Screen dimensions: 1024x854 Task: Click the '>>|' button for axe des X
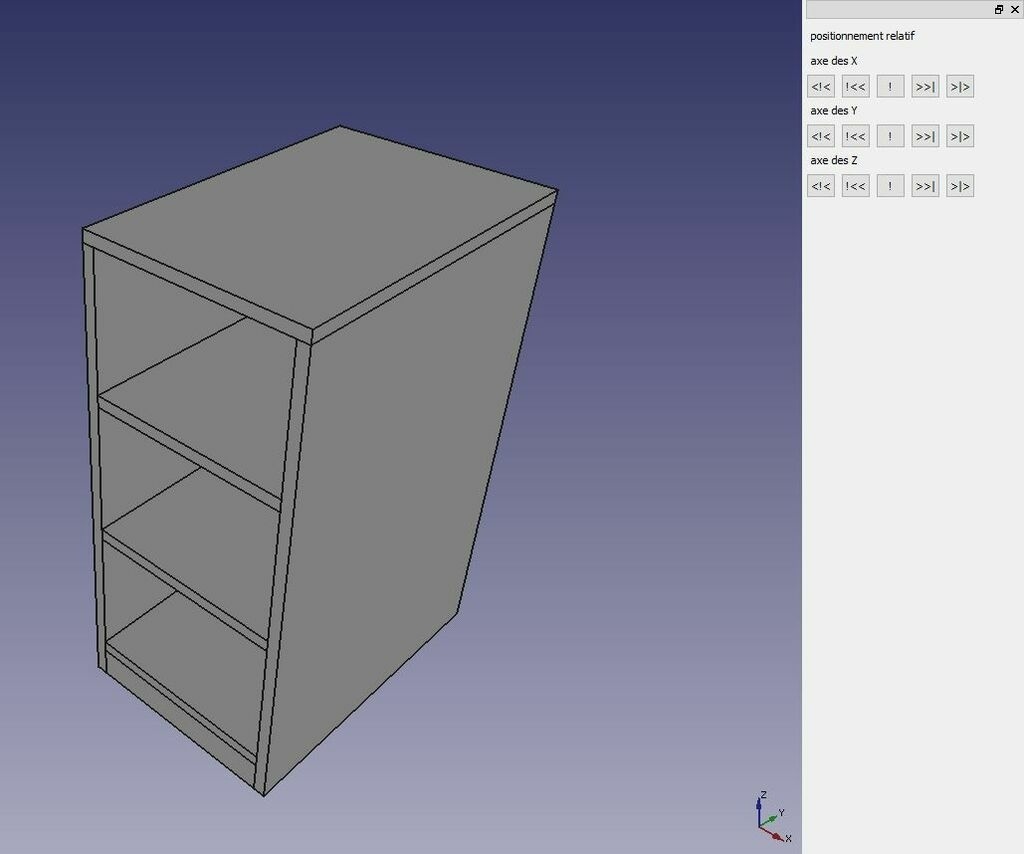(925, 86)
